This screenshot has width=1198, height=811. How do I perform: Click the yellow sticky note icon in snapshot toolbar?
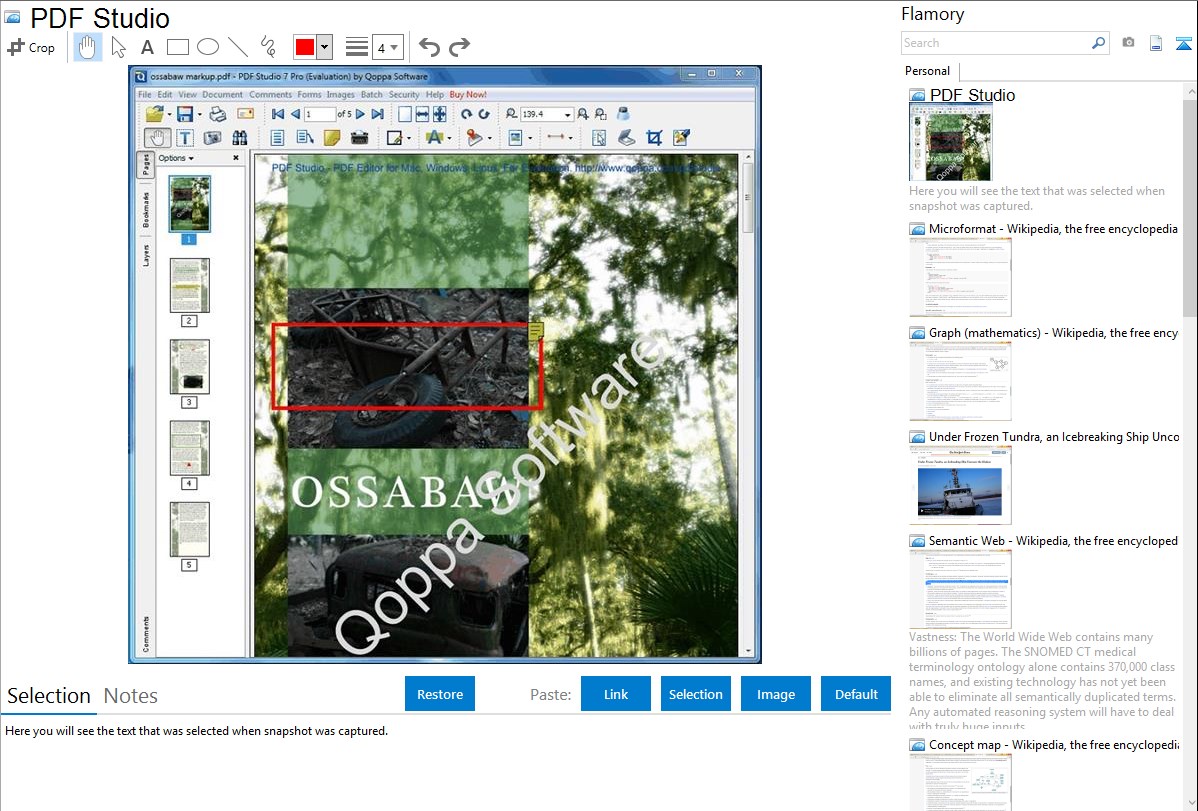pyautogui.click(x=332, y=138)
